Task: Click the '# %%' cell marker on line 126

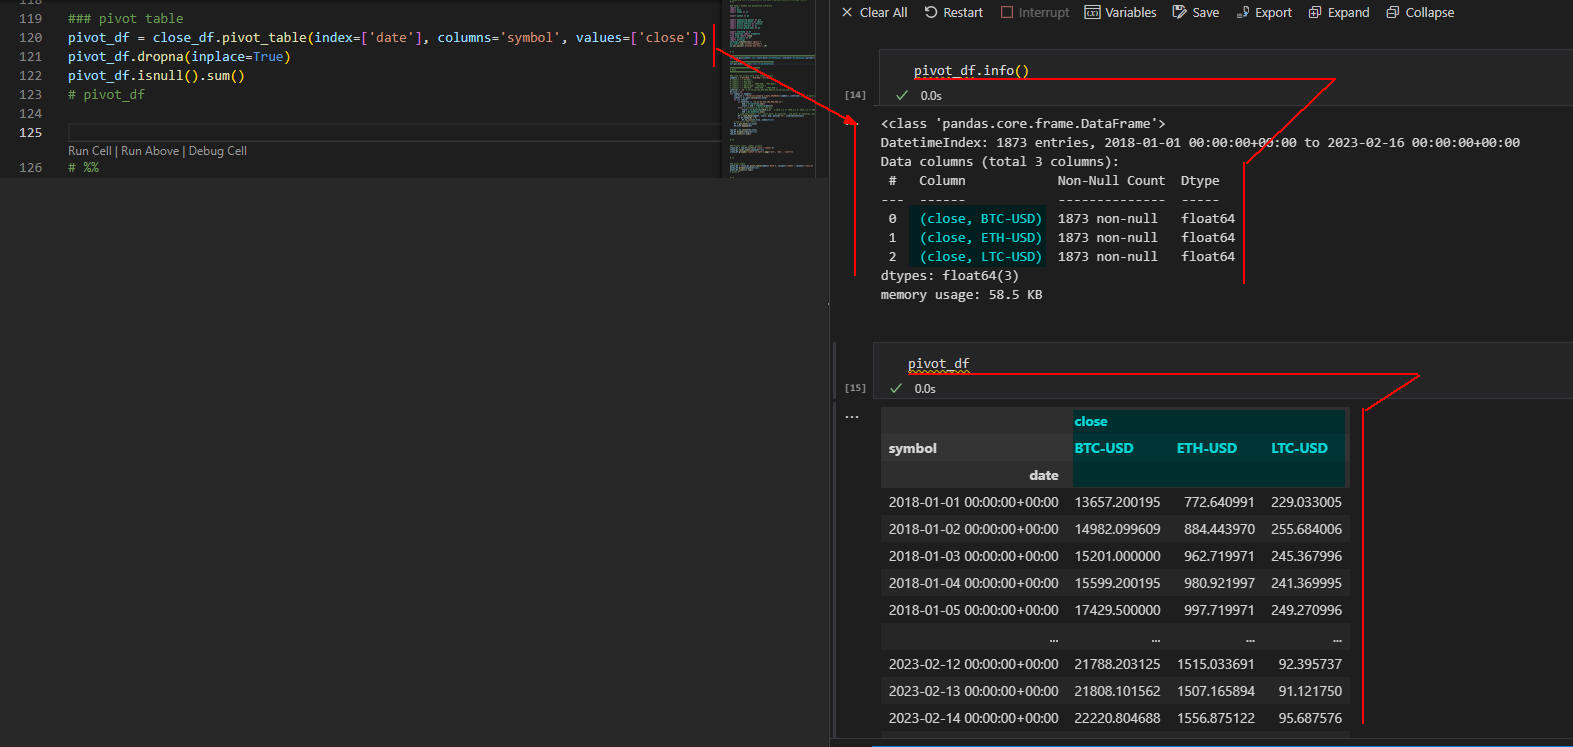Action: (83, 167)
